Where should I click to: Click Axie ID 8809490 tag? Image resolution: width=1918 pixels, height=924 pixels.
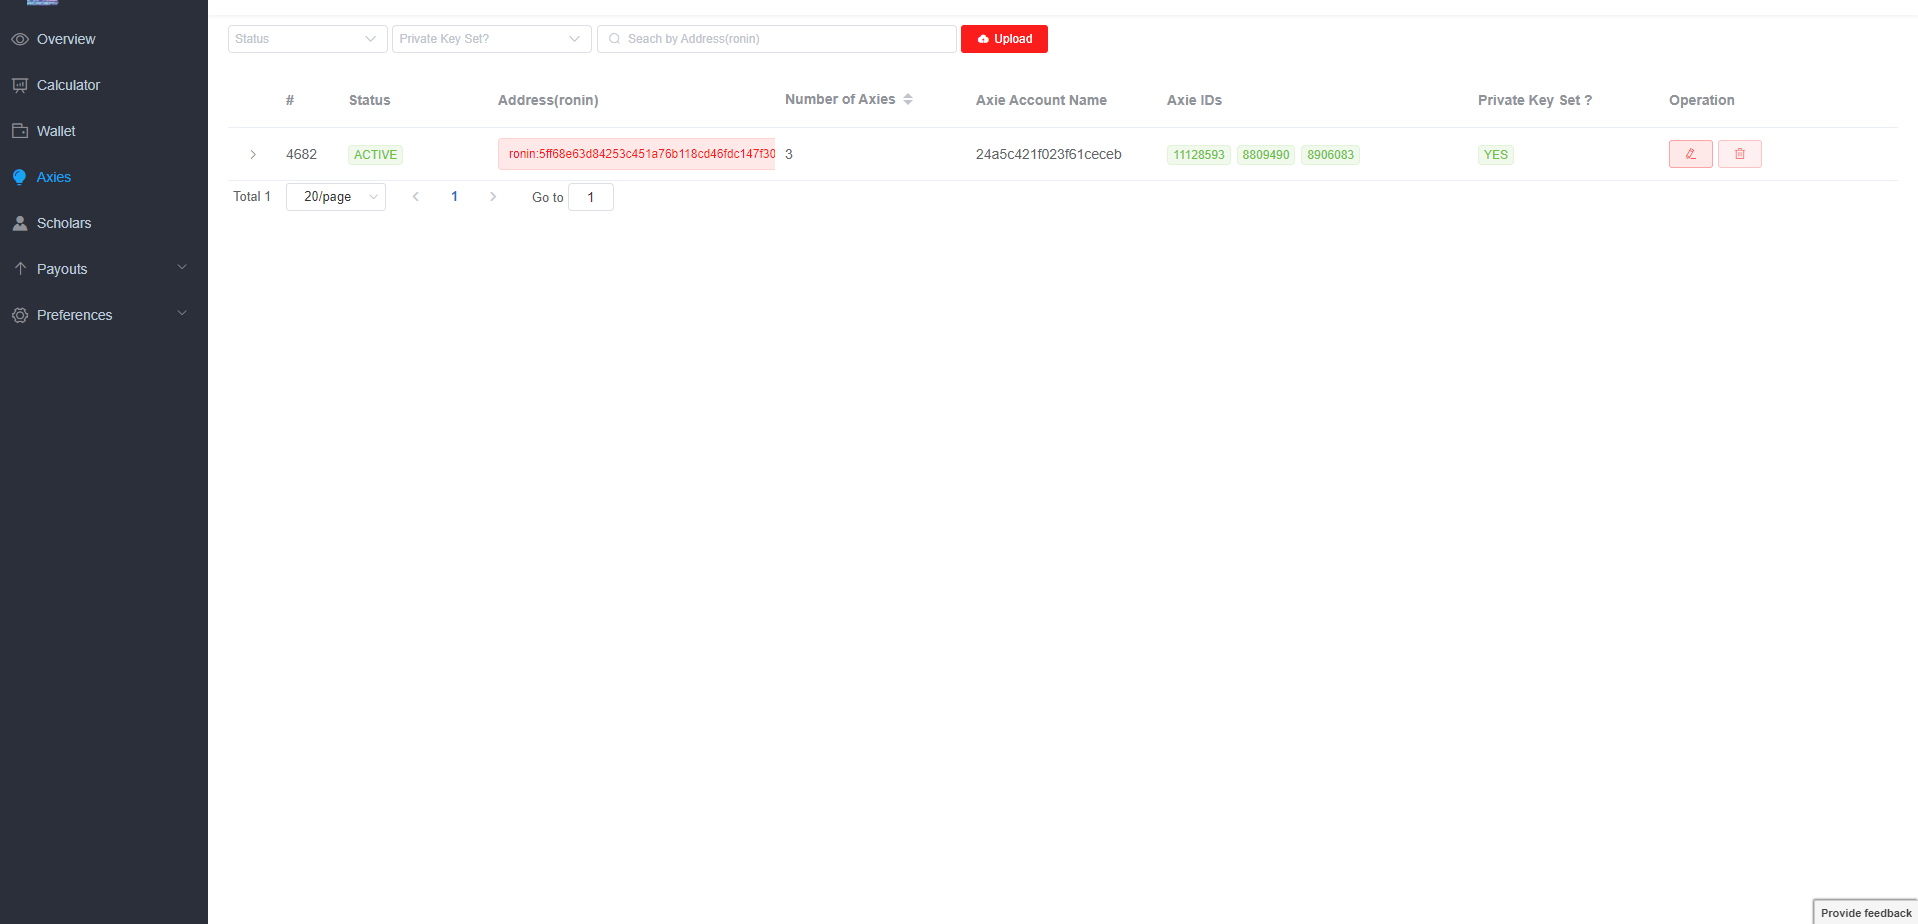tap(1265, 155)
